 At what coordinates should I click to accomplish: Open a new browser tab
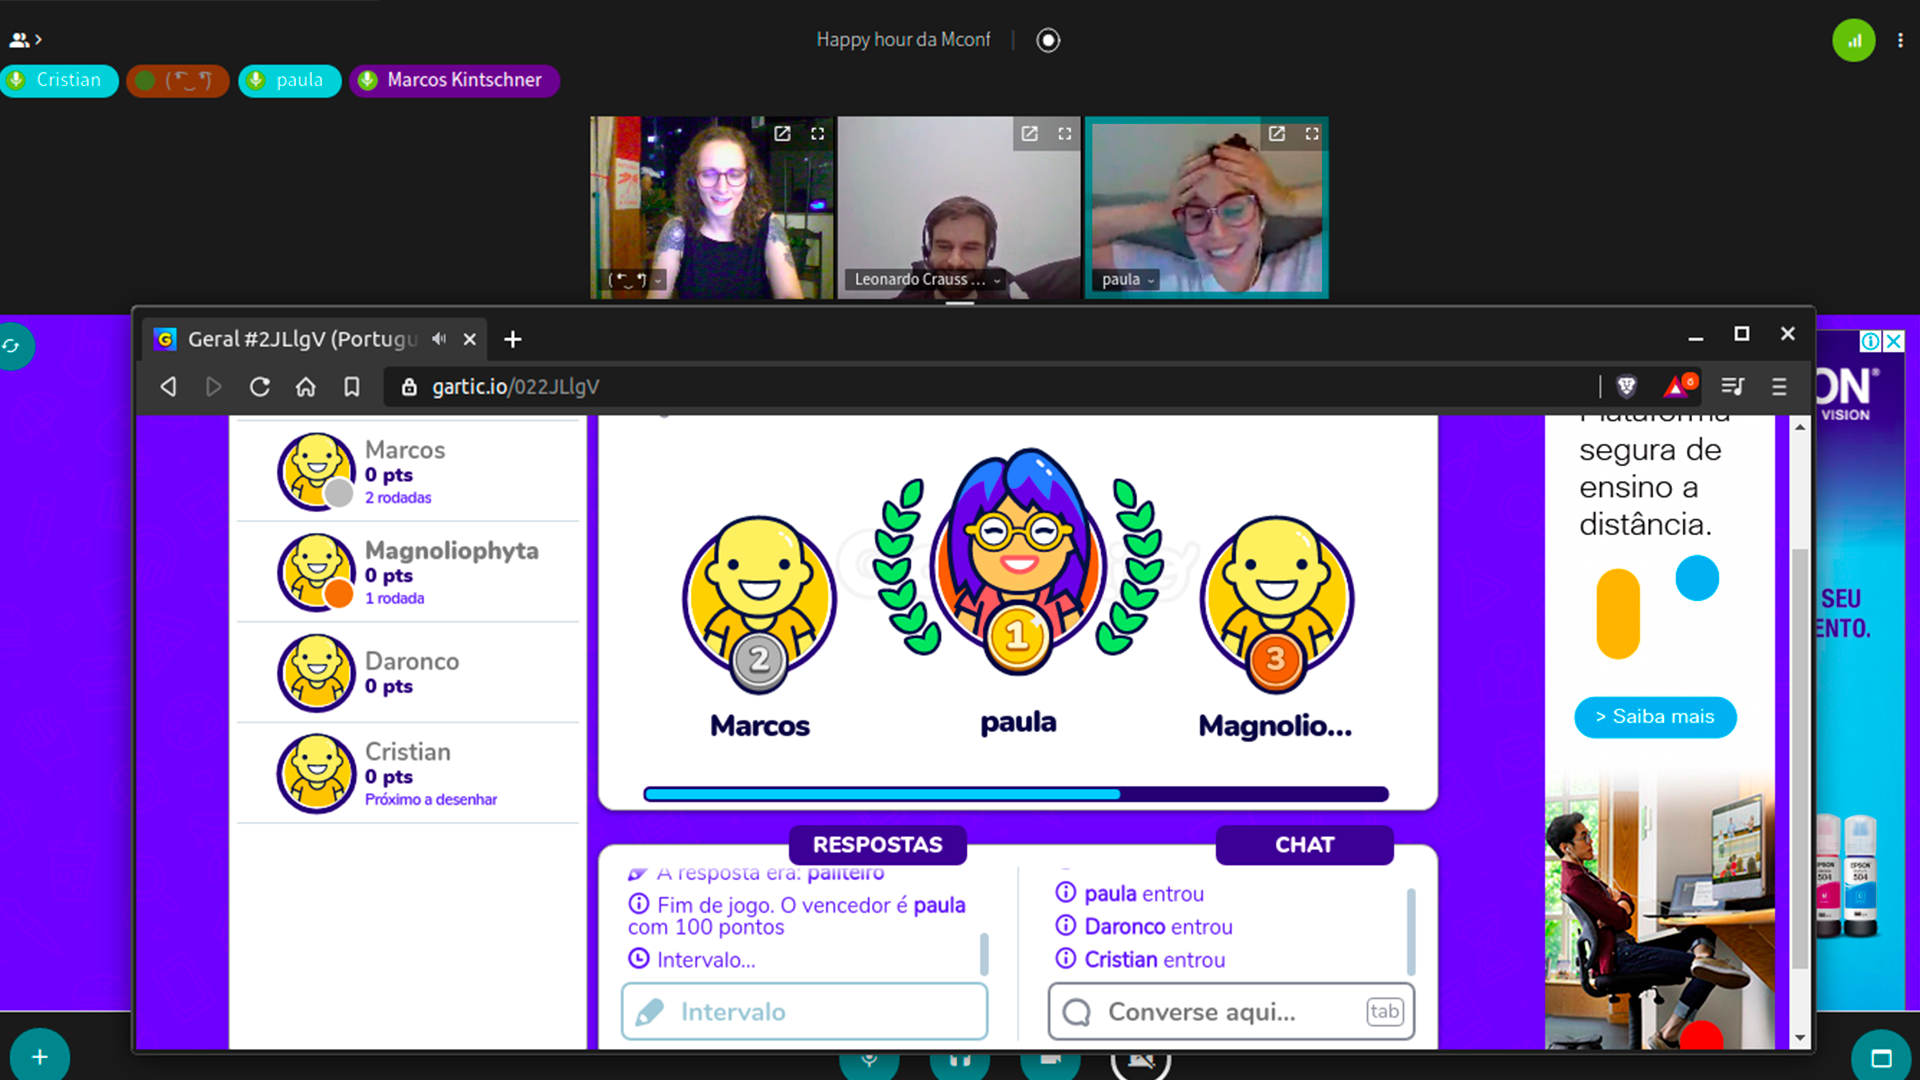pyautogui.click(x=513, y=340)
